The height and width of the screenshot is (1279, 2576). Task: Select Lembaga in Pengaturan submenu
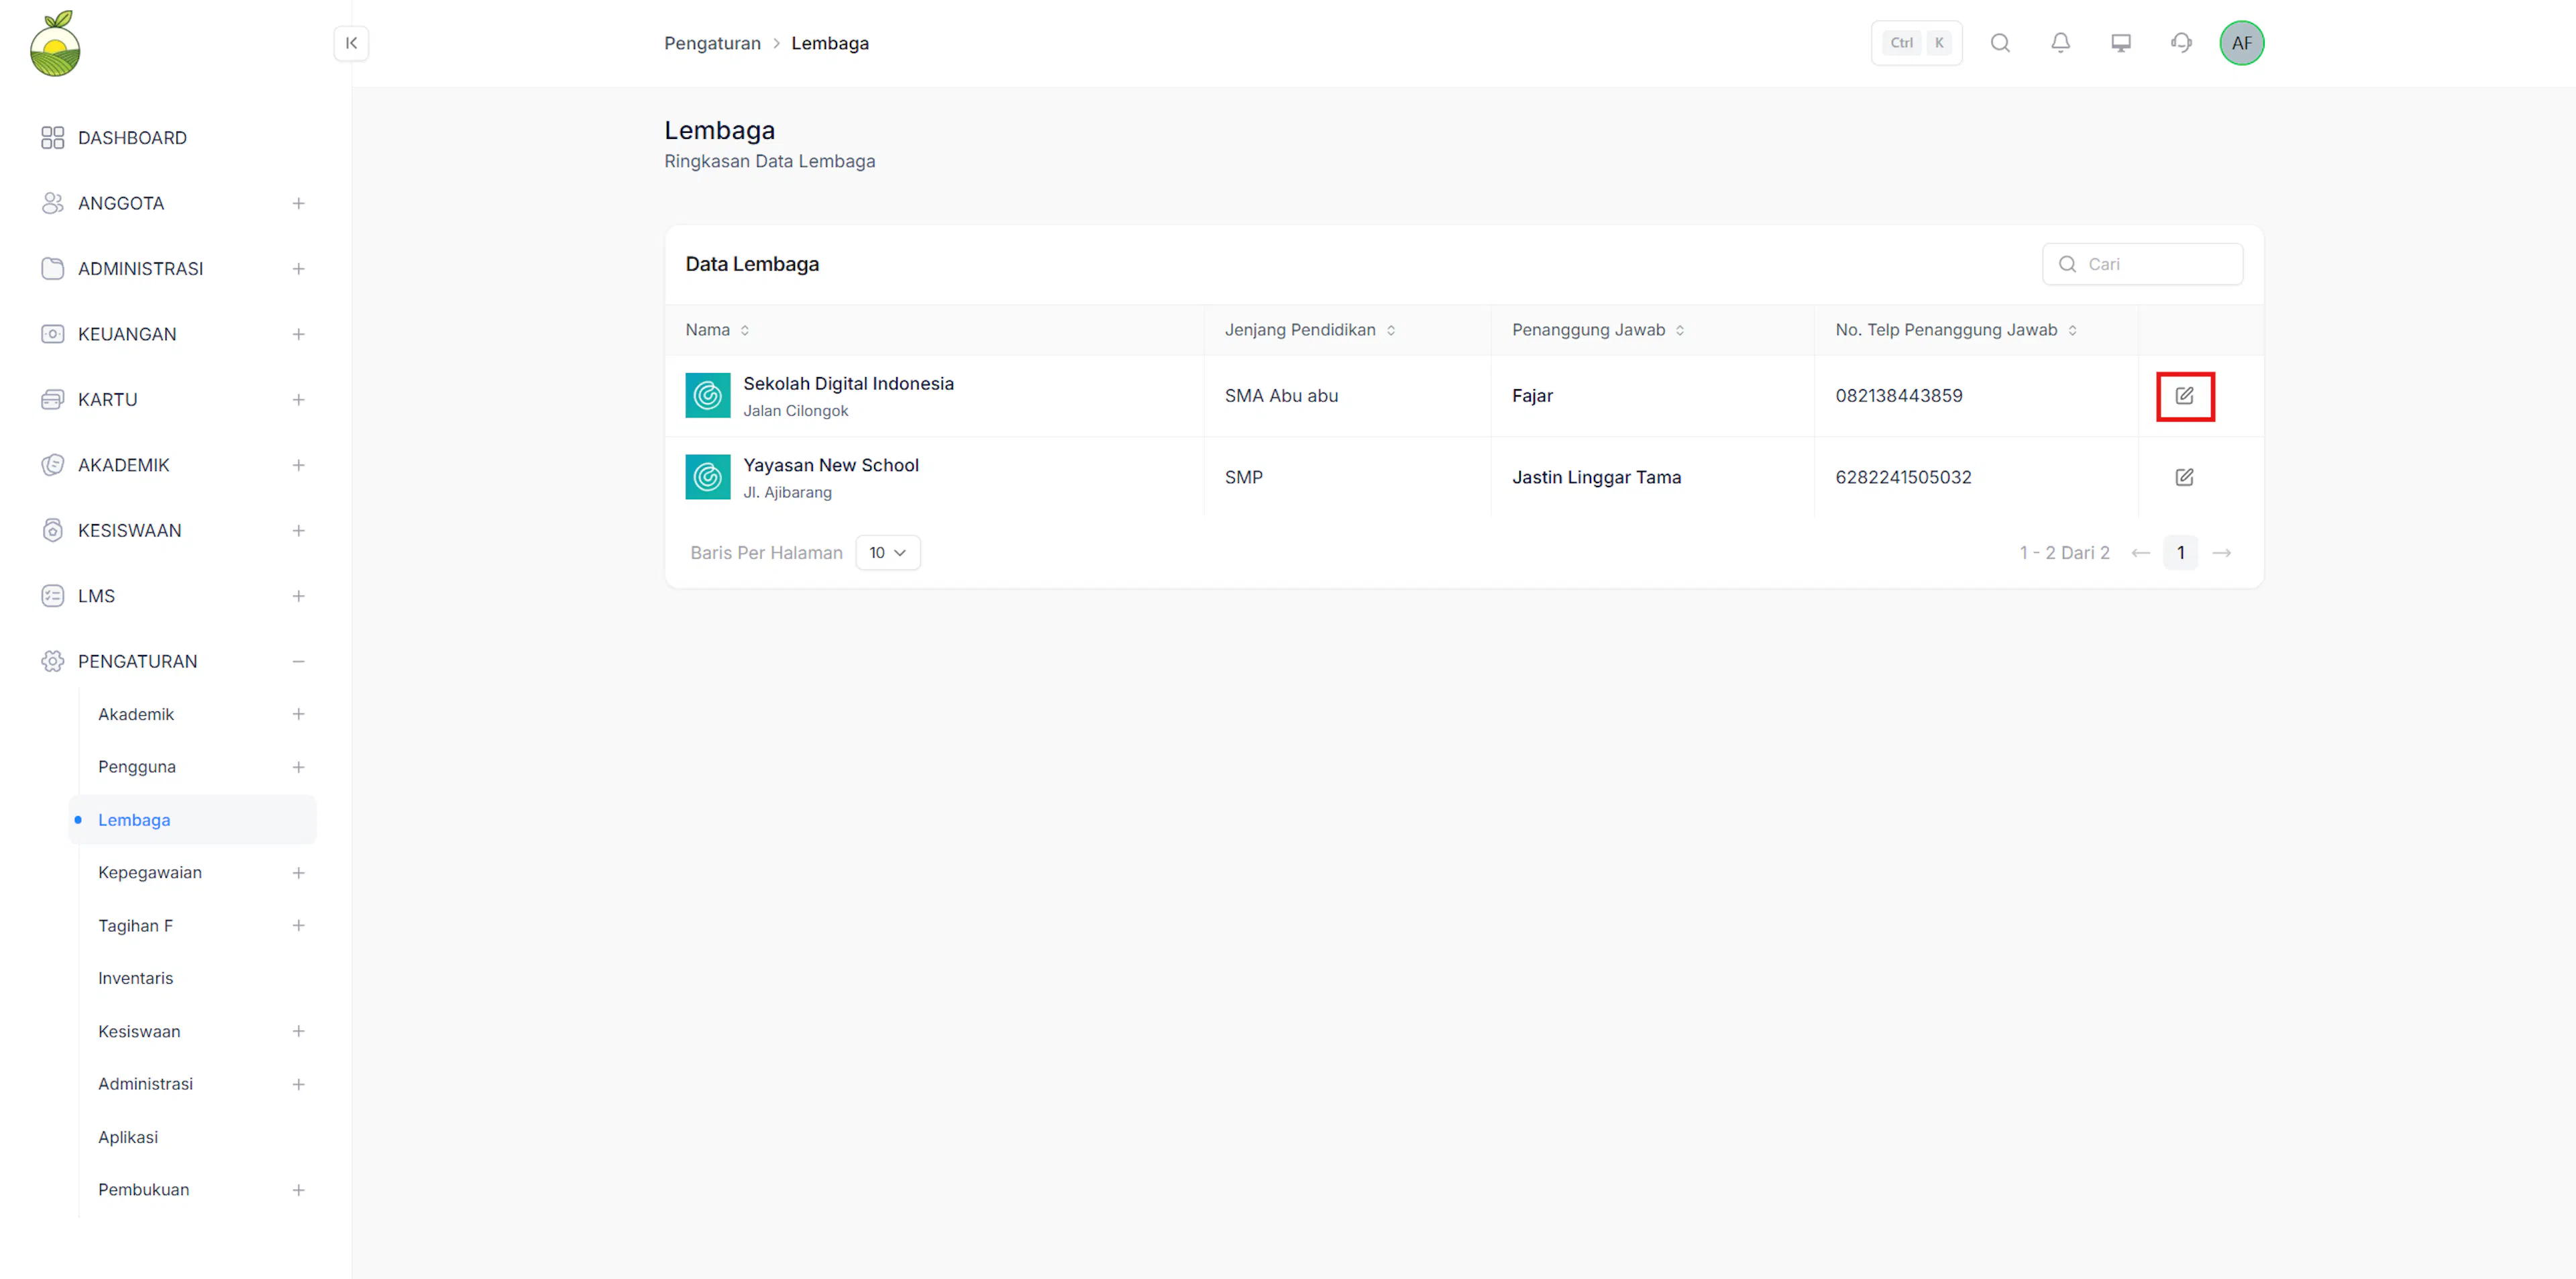coord(192,820)
